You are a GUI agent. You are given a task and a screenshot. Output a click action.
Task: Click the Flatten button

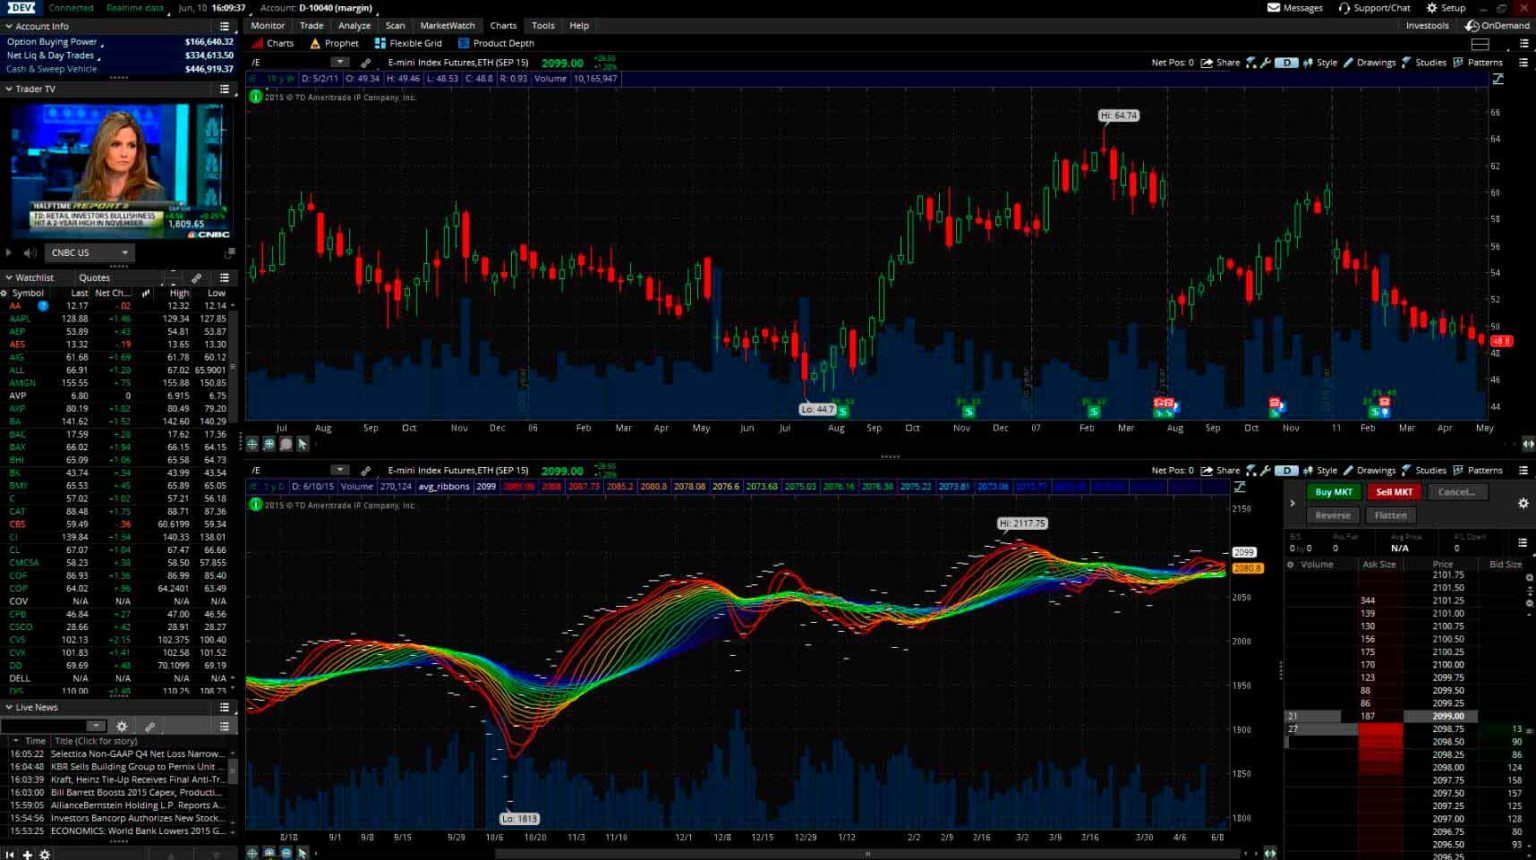point(1390,516)
